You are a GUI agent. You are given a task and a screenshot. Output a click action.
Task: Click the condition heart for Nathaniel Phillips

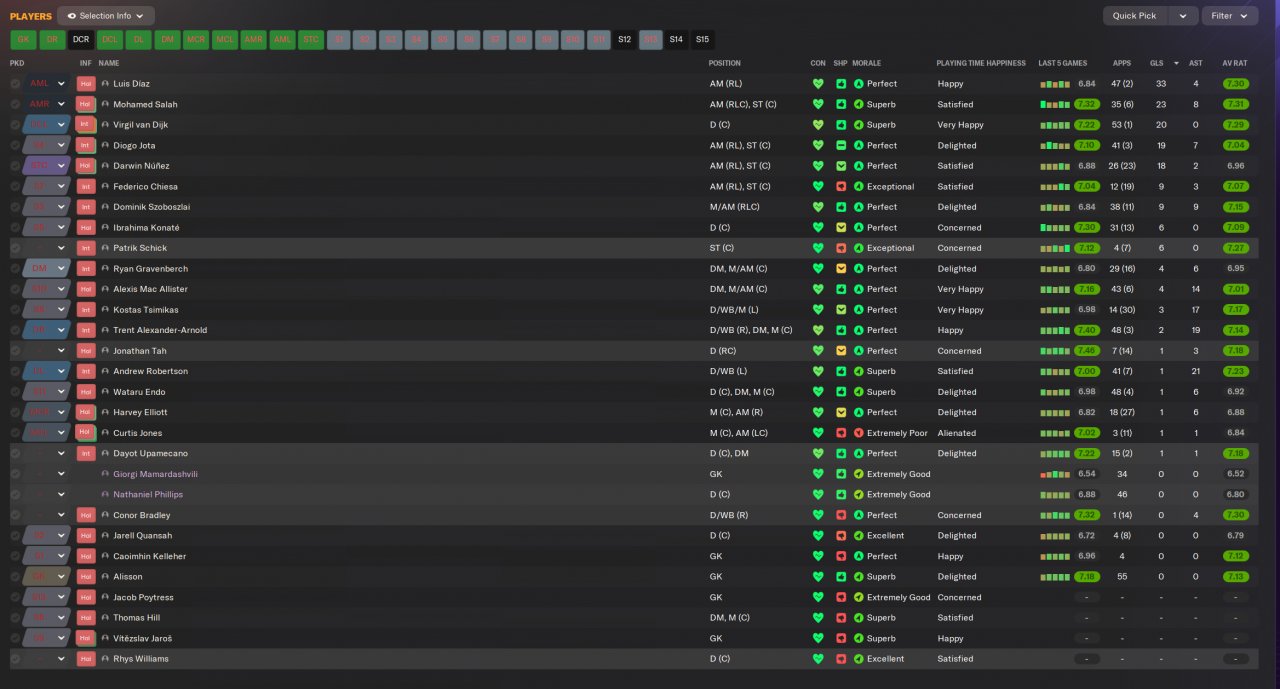(818, 495)
